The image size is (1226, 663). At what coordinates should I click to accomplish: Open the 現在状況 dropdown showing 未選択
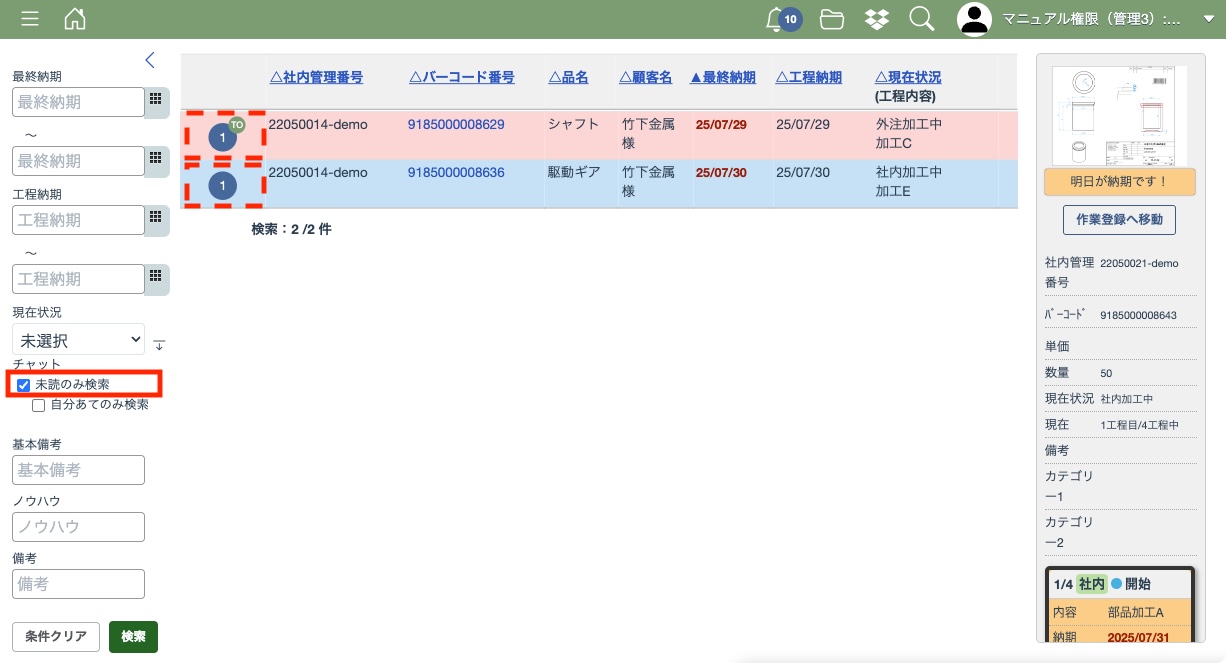pyautogui.click(x=78, y=341)
